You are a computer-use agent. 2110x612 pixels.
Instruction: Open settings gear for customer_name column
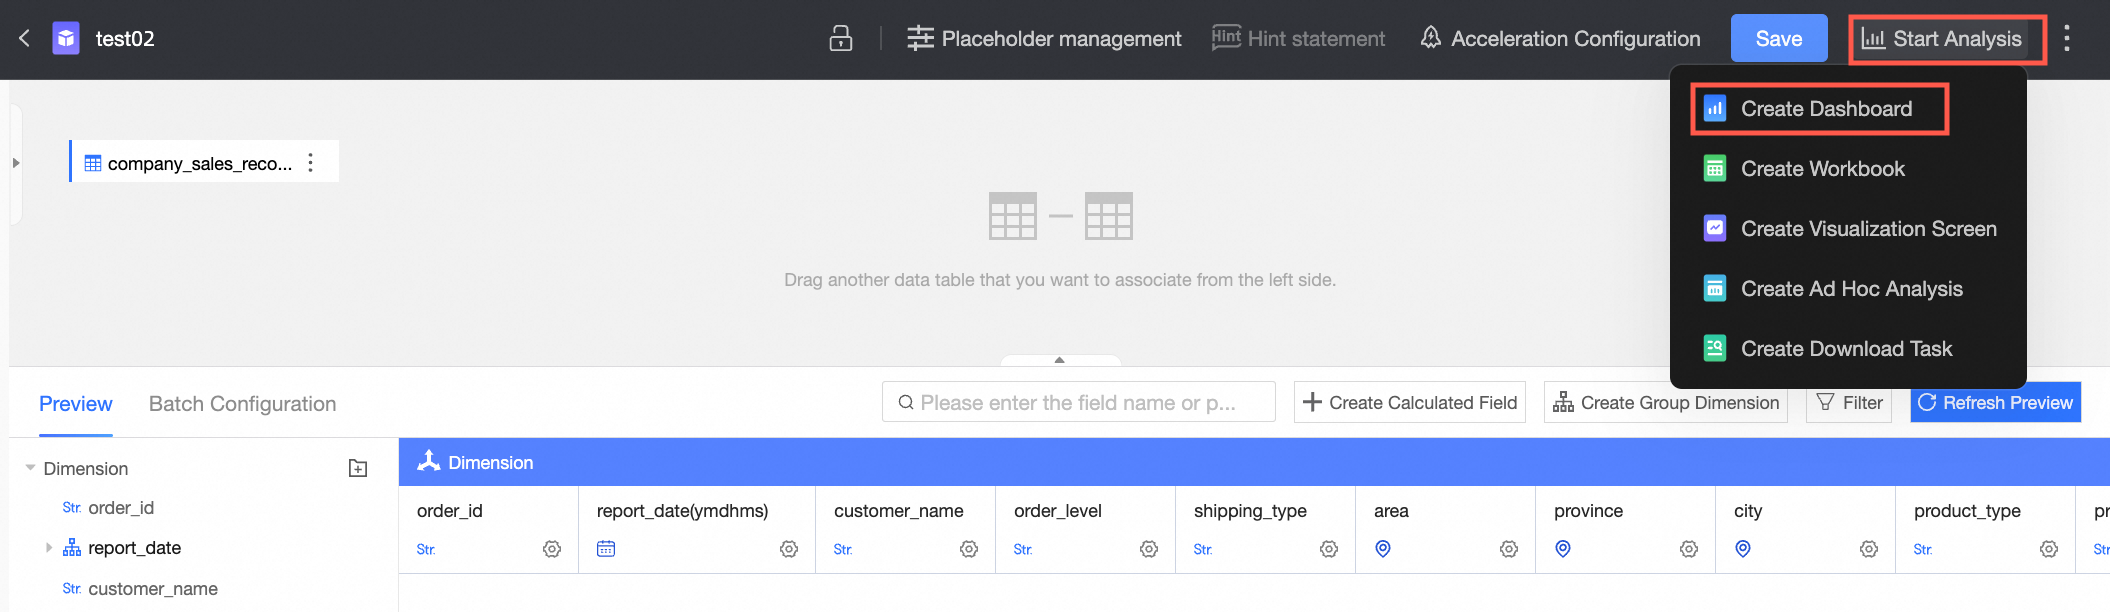click(969, 549)
